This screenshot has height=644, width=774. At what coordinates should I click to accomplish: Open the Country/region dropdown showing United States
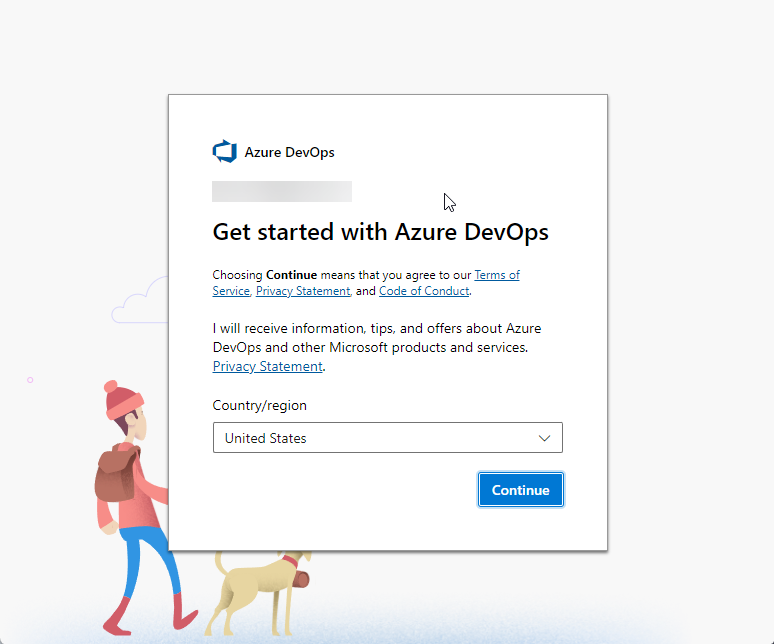(387, 438)
